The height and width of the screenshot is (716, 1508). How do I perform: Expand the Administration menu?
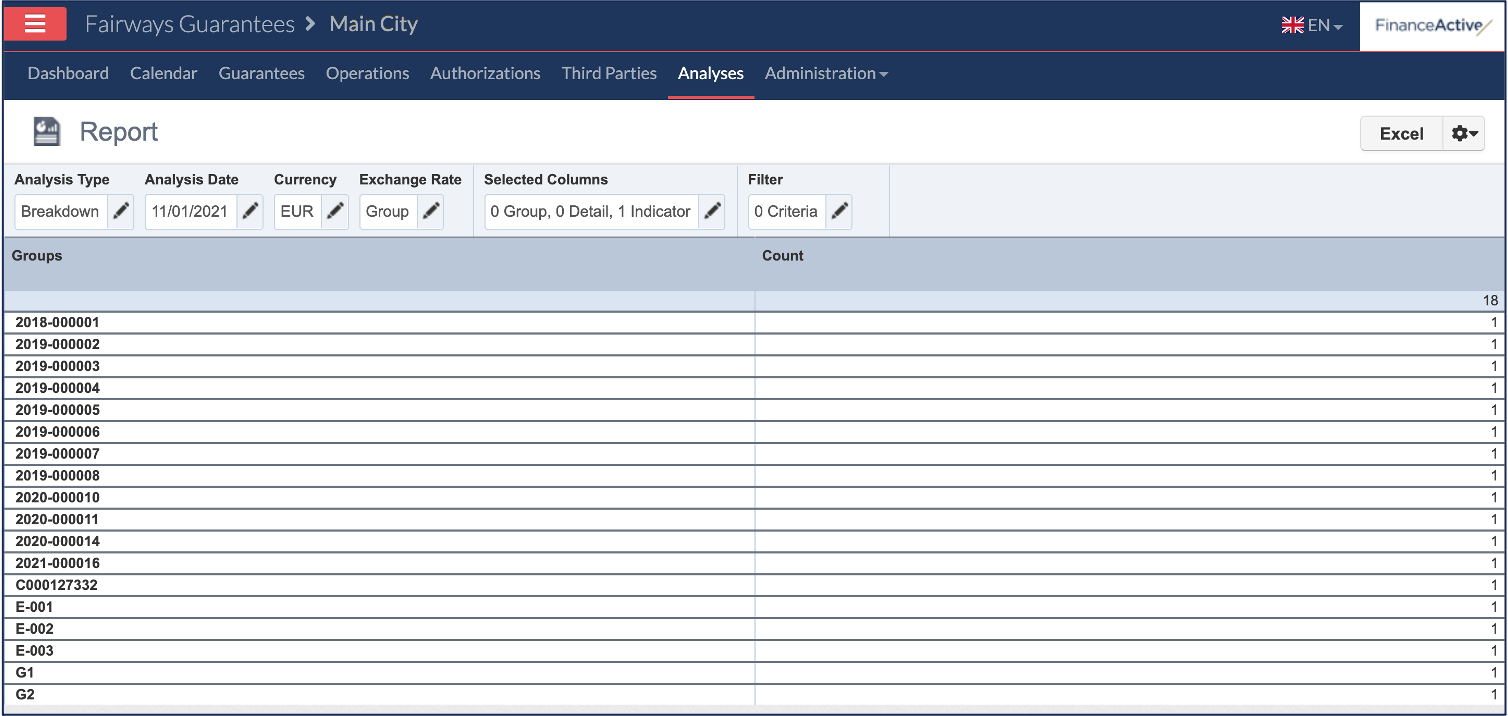coord(825,73)
